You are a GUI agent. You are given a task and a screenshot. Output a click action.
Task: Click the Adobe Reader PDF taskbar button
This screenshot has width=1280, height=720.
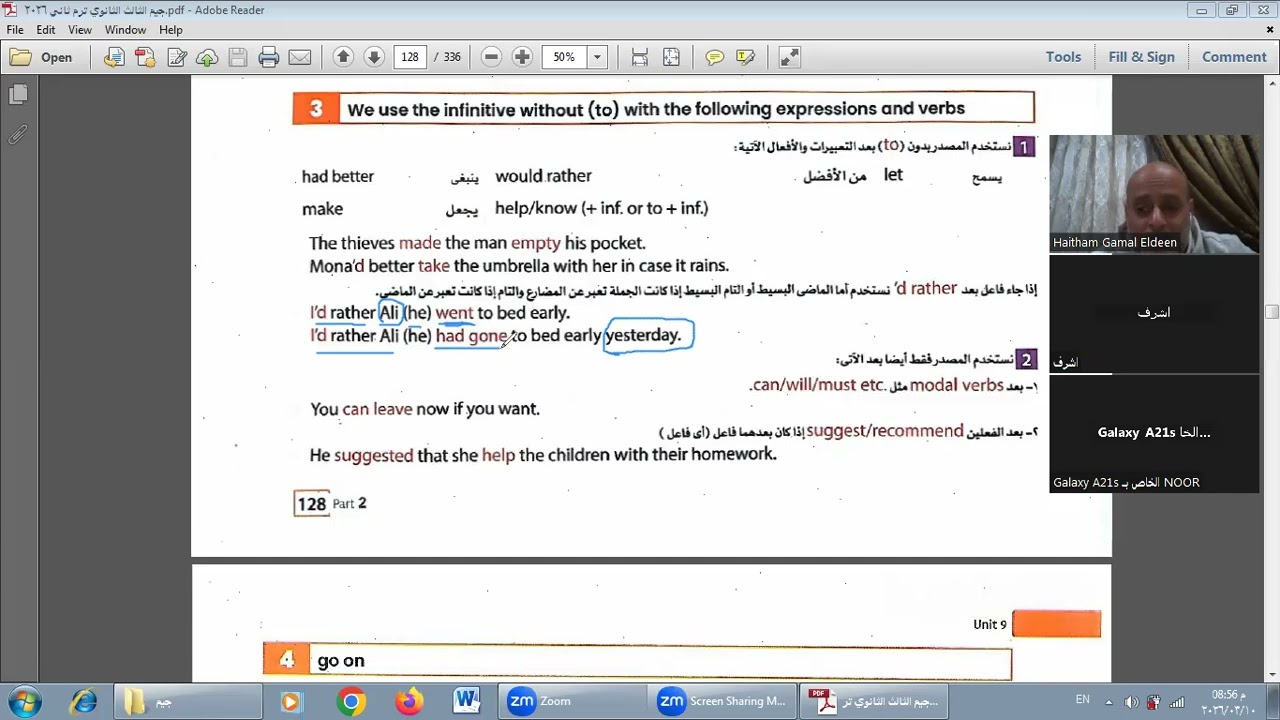(x=873, y=701)
